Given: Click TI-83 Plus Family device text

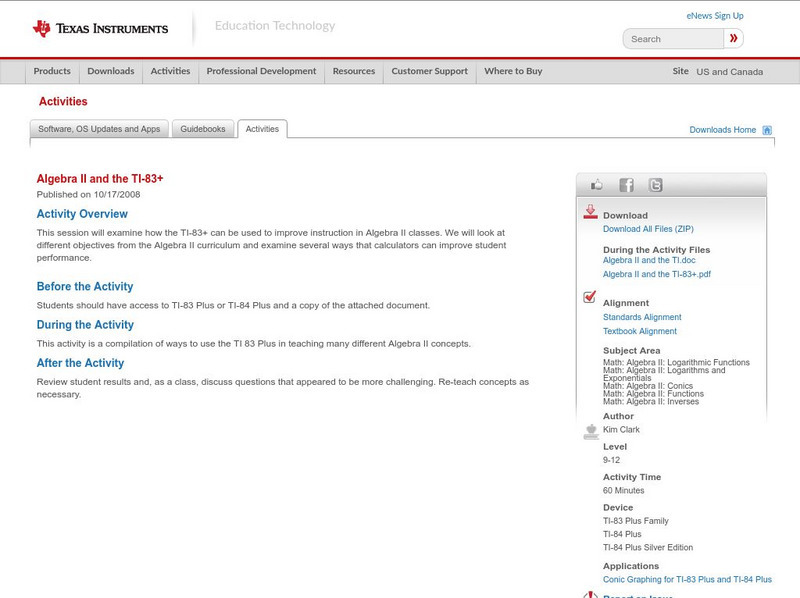Looking at the screenshot, I should click(636, 521).
